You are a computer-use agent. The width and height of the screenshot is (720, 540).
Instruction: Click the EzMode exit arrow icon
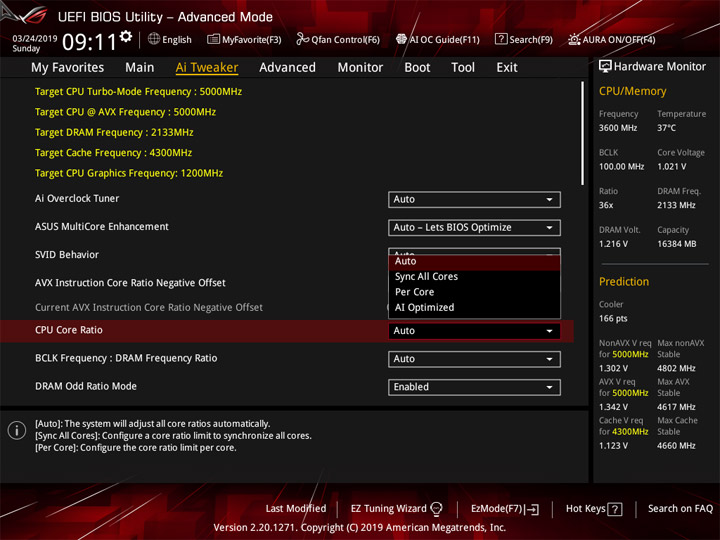(x=533, y=509)
